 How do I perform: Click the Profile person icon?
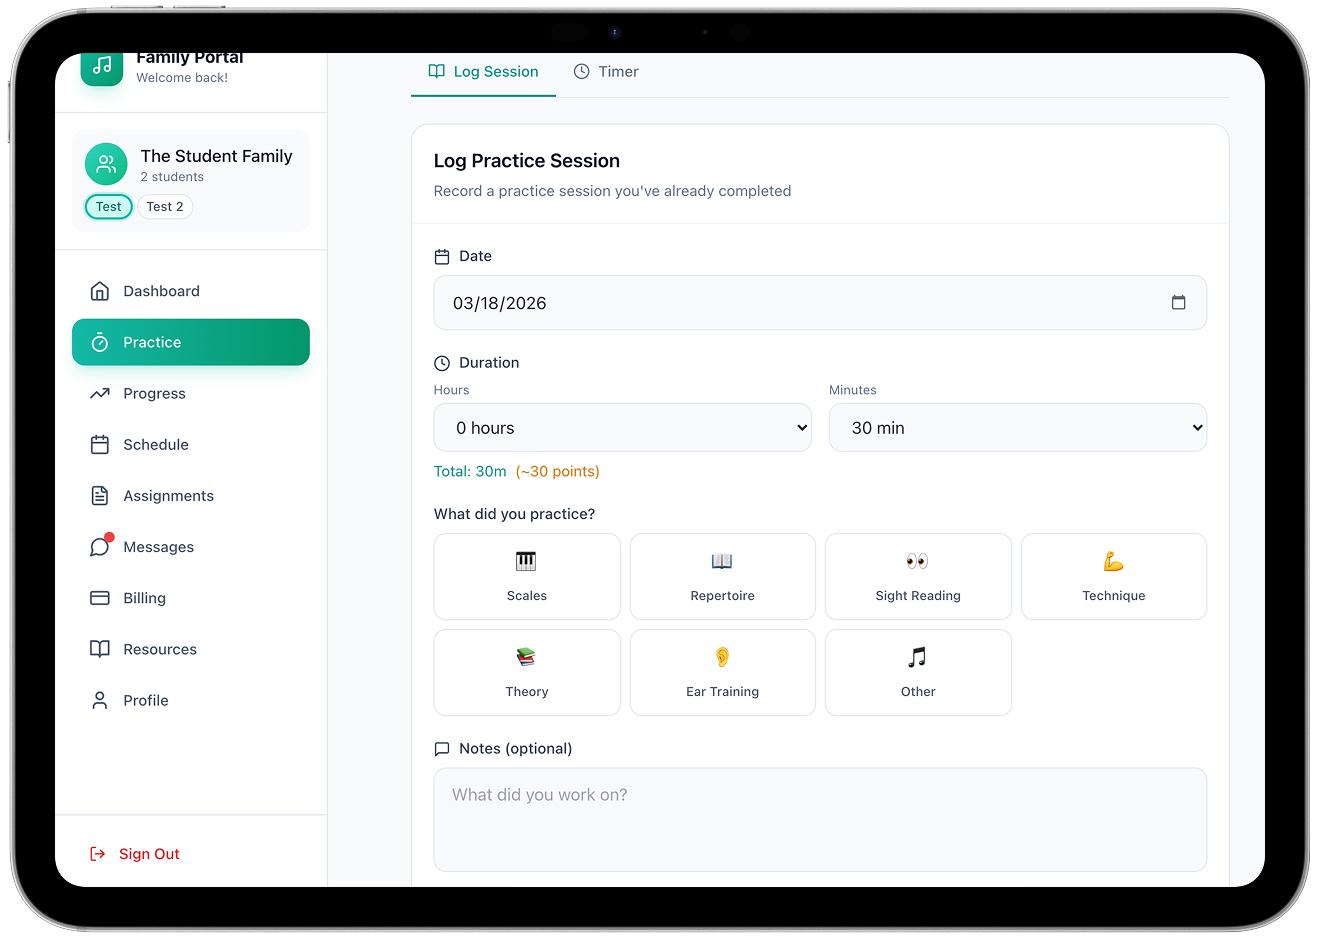(100, 700)
